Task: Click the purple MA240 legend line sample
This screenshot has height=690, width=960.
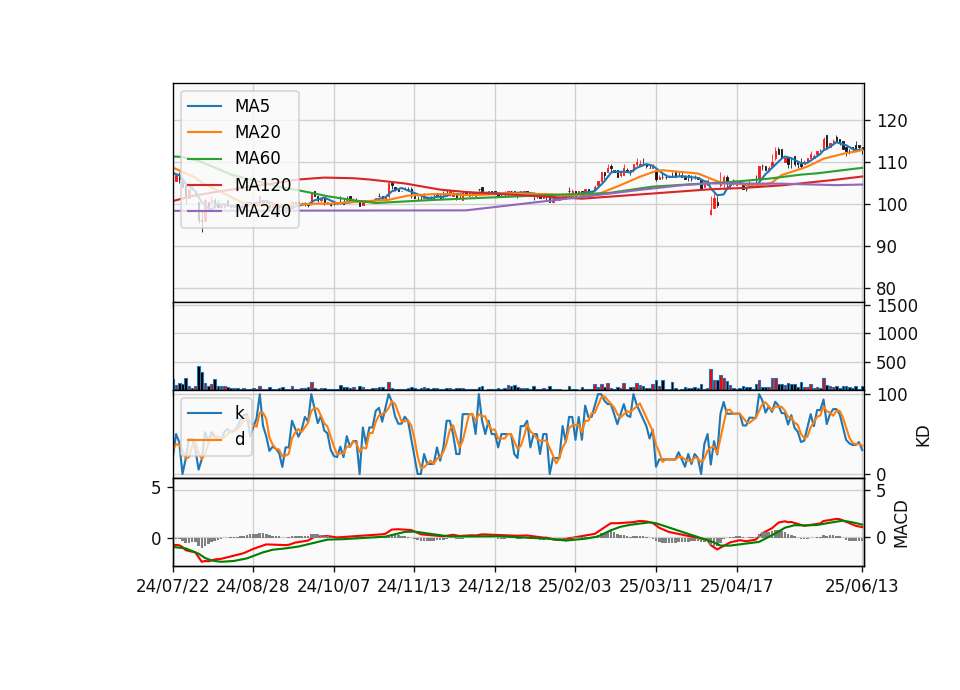Action: point(204,211)
